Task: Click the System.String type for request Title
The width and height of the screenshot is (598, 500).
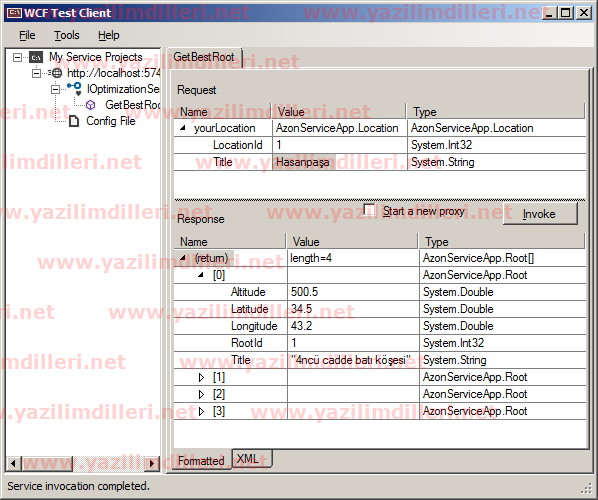Action: click(x=497, y=162)
